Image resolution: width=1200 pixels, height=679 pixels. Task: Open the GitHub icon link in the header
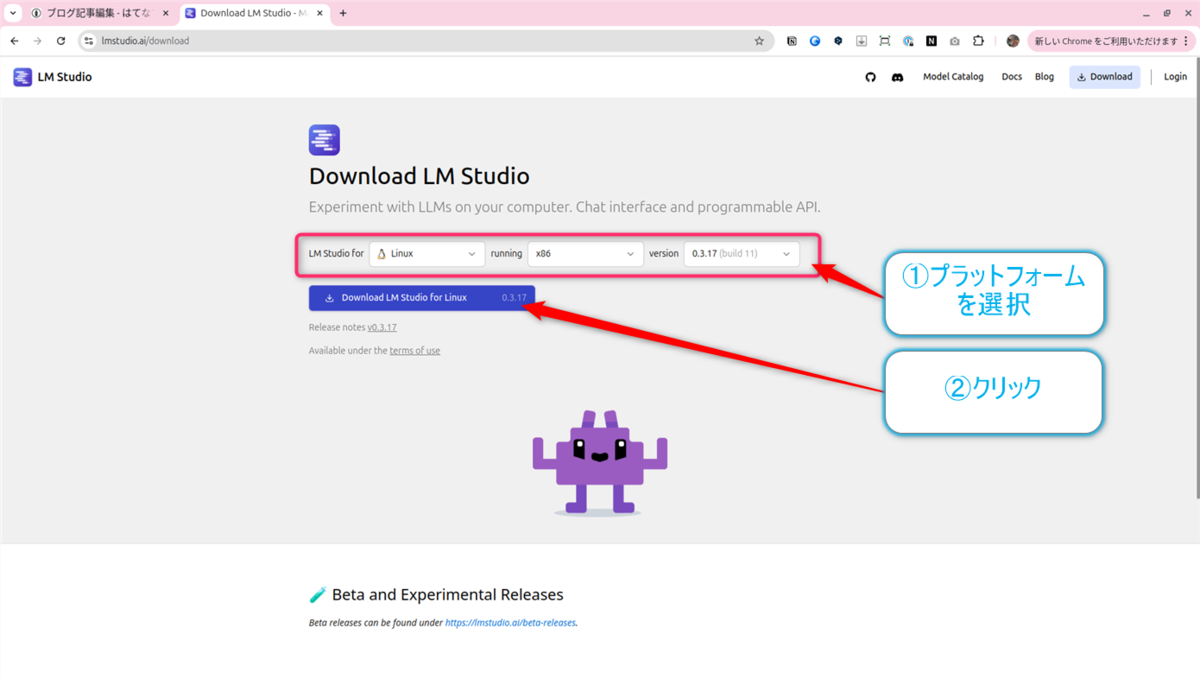click(870, 77)
